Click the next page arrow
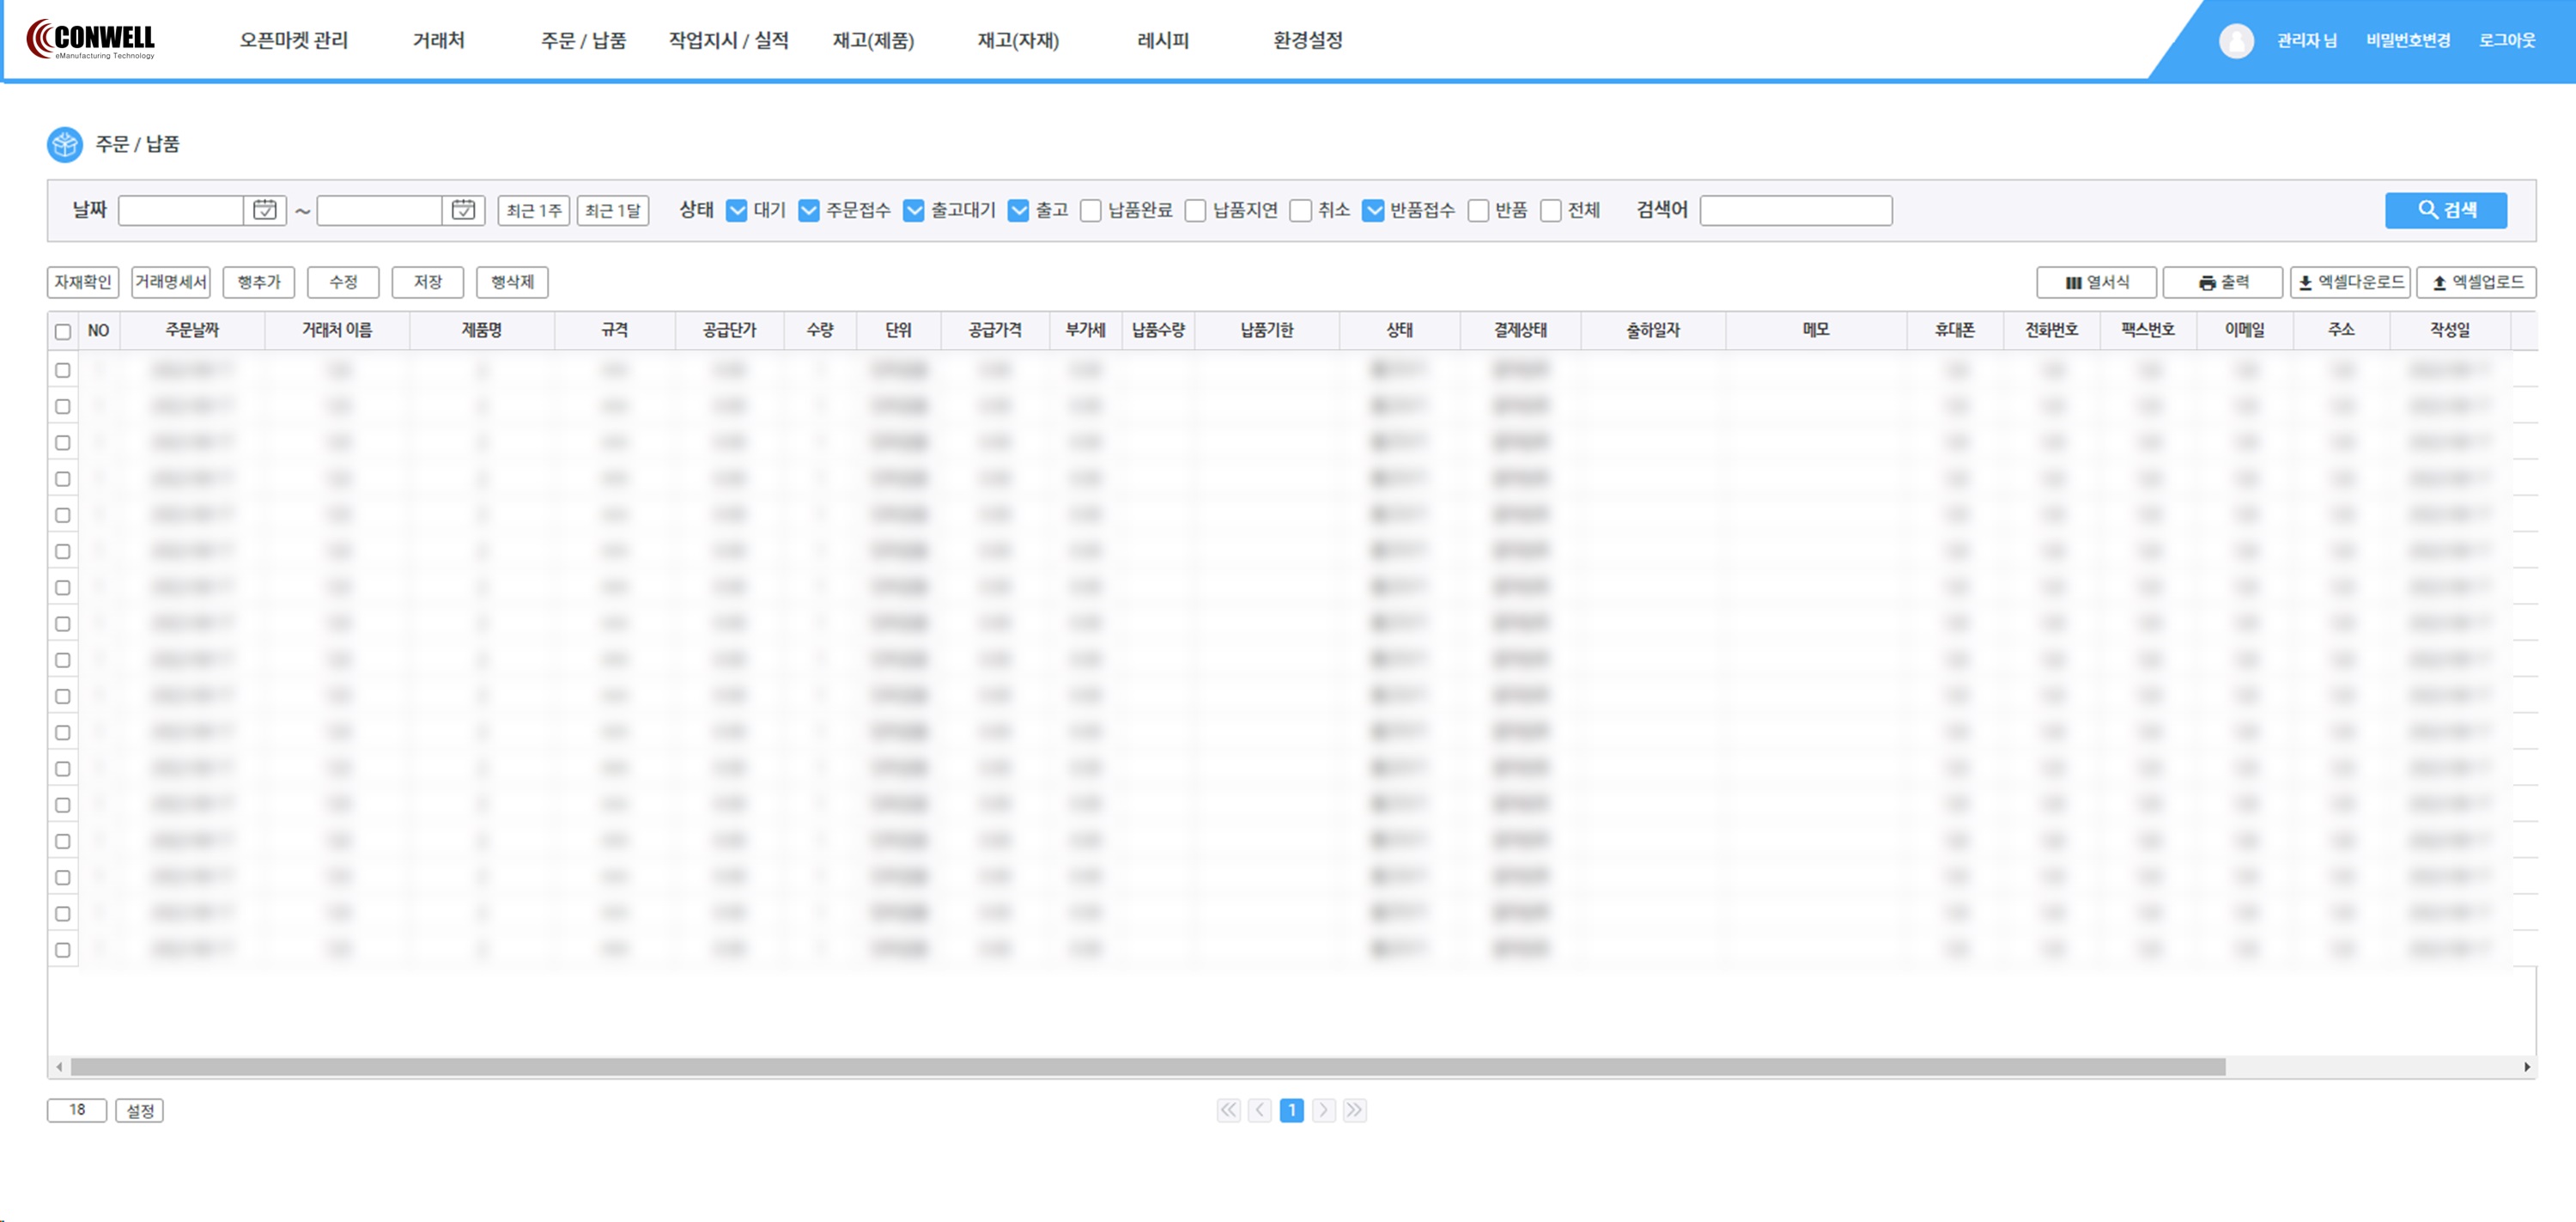The width and height of the screenshot is (2576, 1222). coord(1323,1110)
